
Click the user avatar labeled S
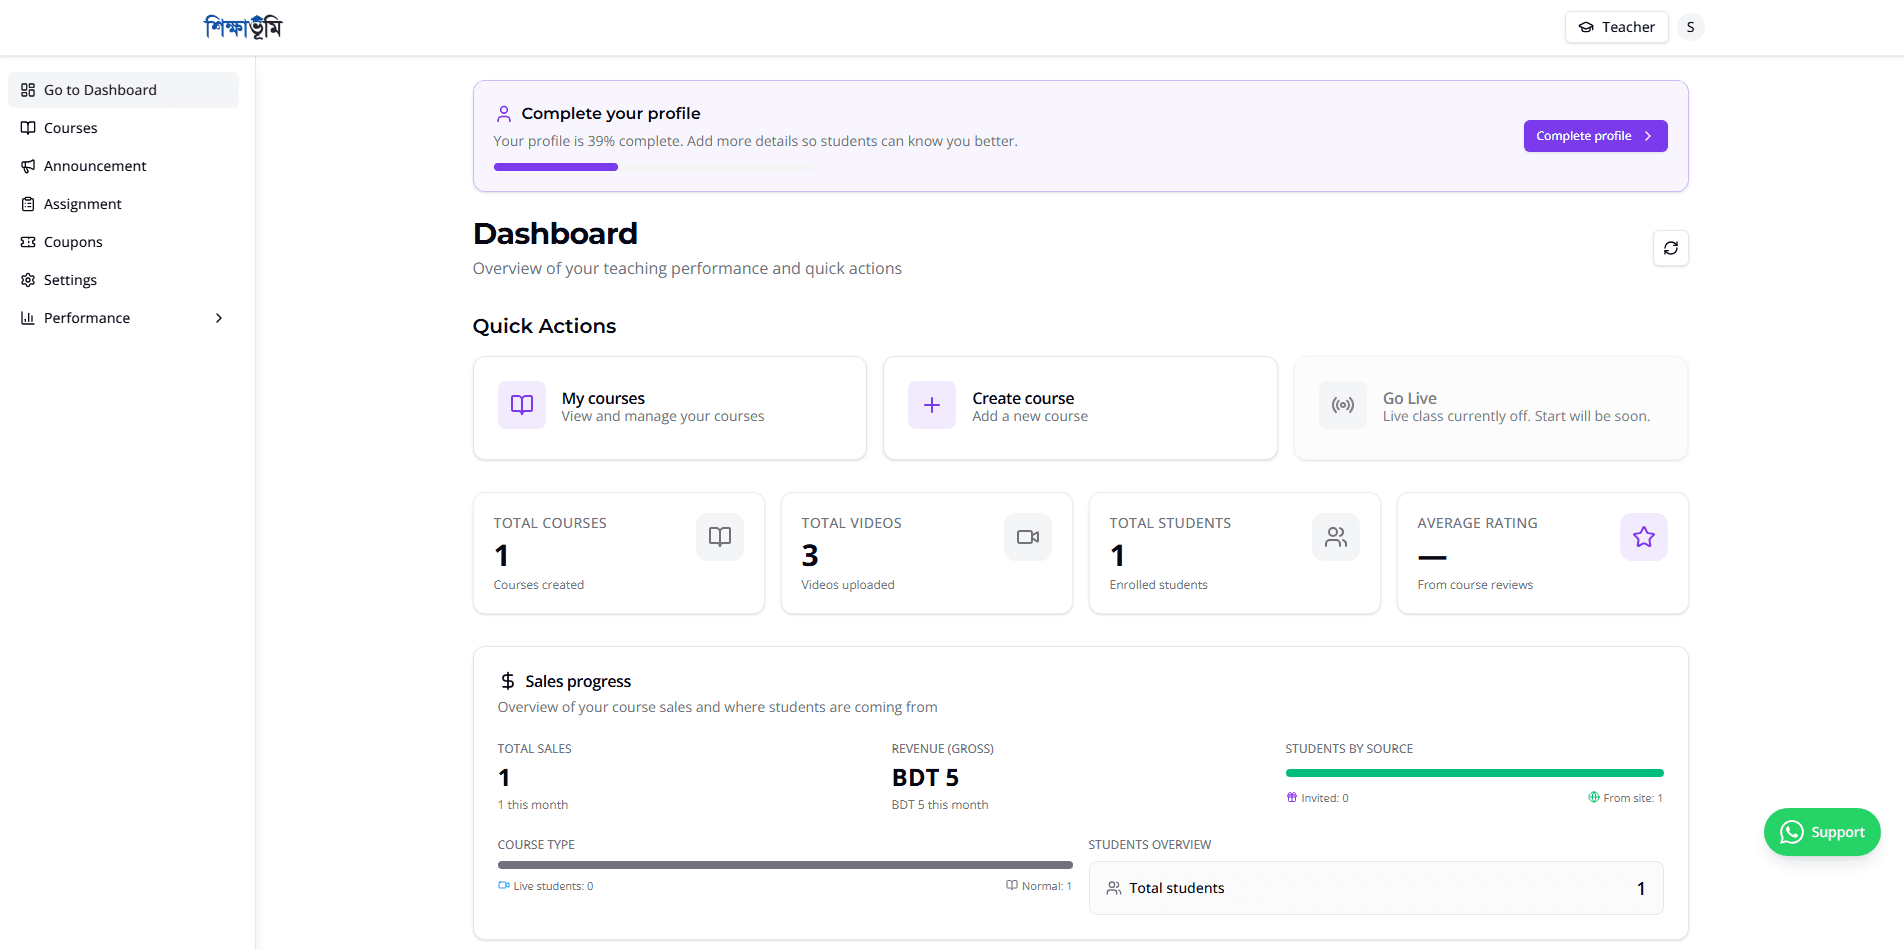tap(1690, 27)
